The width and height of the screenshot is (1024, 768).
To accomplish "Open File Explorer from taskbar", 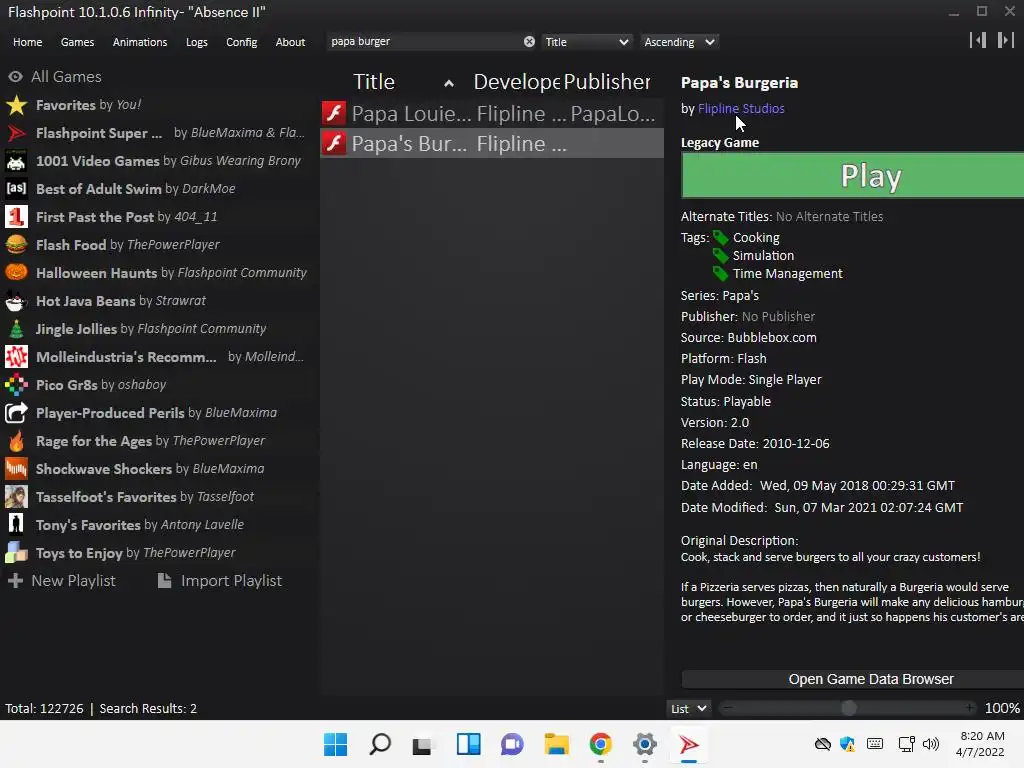I will point(556,744).
